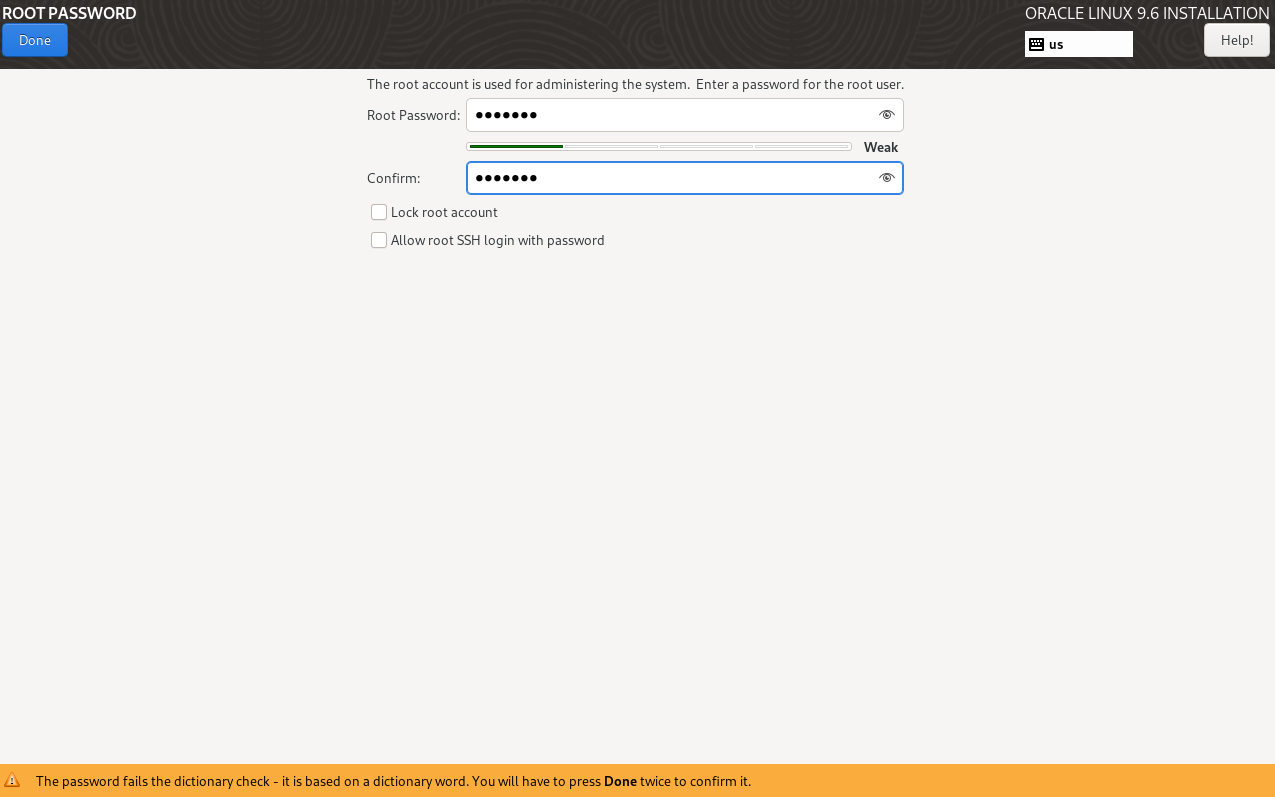Click the keyboard icon in layout indicator
This screenshot has width=1275, height=797.
coord(1036,44)
